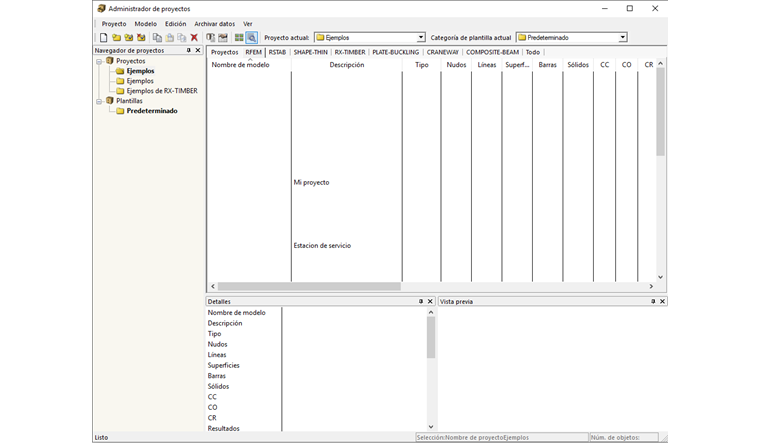Sort by Líneas column header
The image size is (760, 443).
(487, 64)
